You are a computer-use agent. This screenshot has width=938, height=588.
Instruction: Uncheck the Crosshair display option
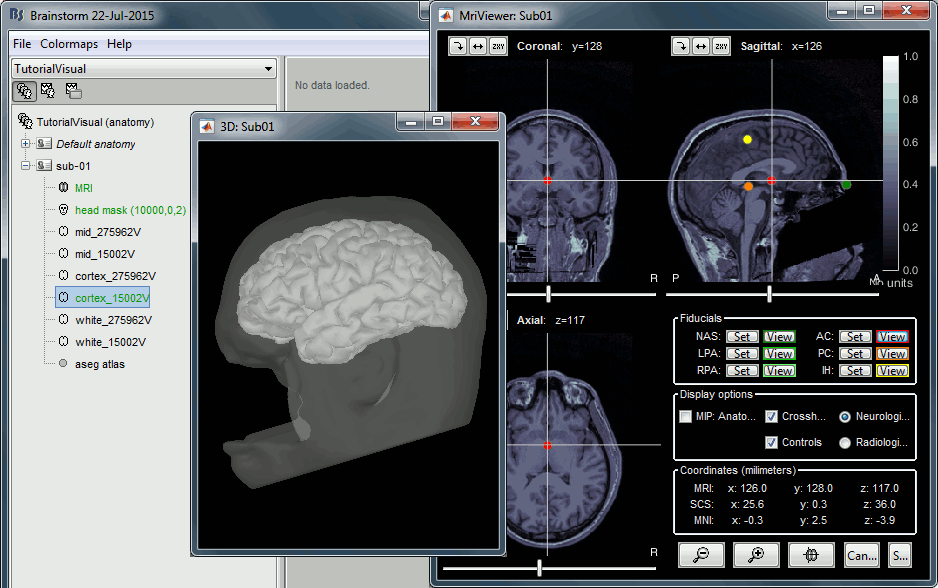(772, 416)
